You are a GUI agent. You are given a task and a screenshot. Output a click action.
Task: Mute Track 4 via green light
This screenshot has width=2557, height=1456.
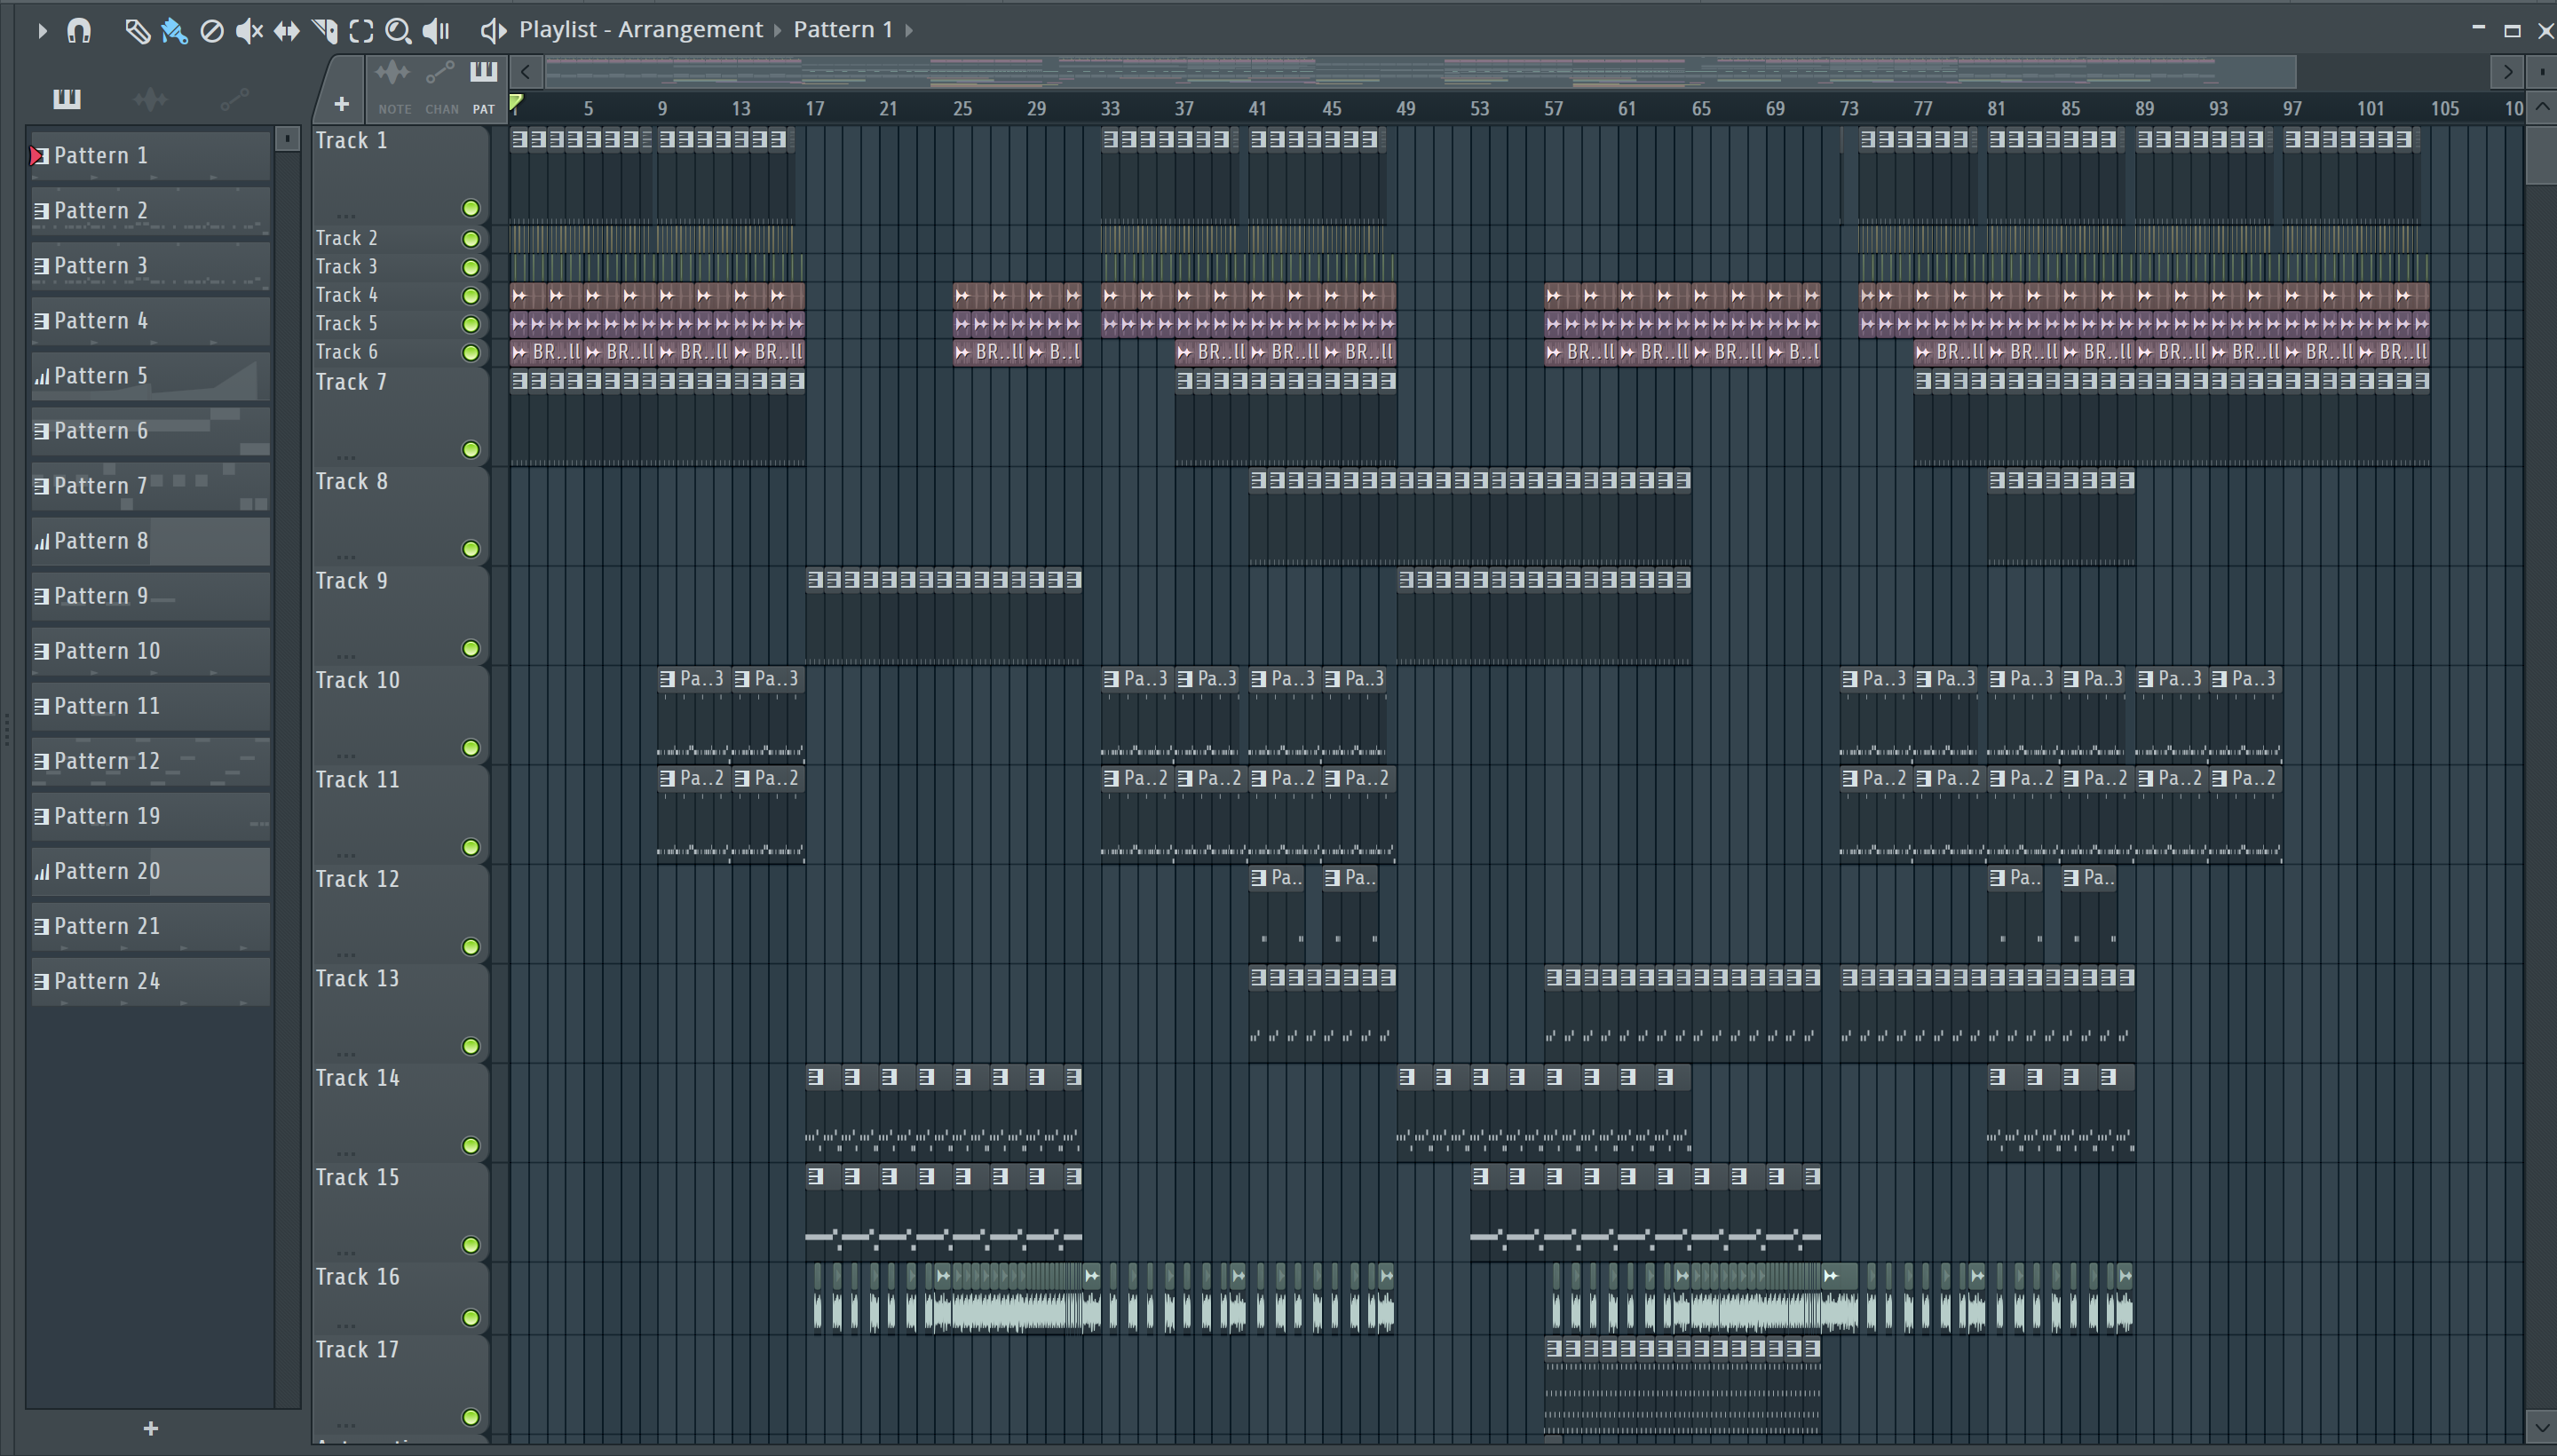(x=470, y=296)
